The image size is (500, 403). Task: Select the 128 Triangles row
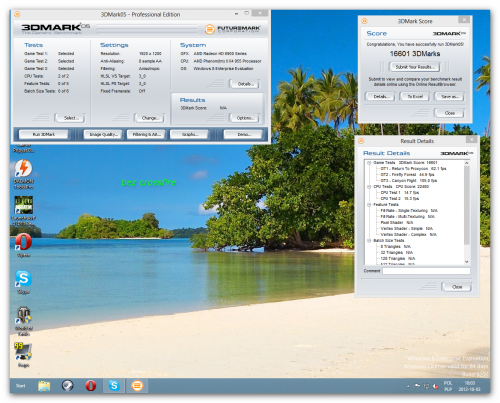(x=398, y=259)
